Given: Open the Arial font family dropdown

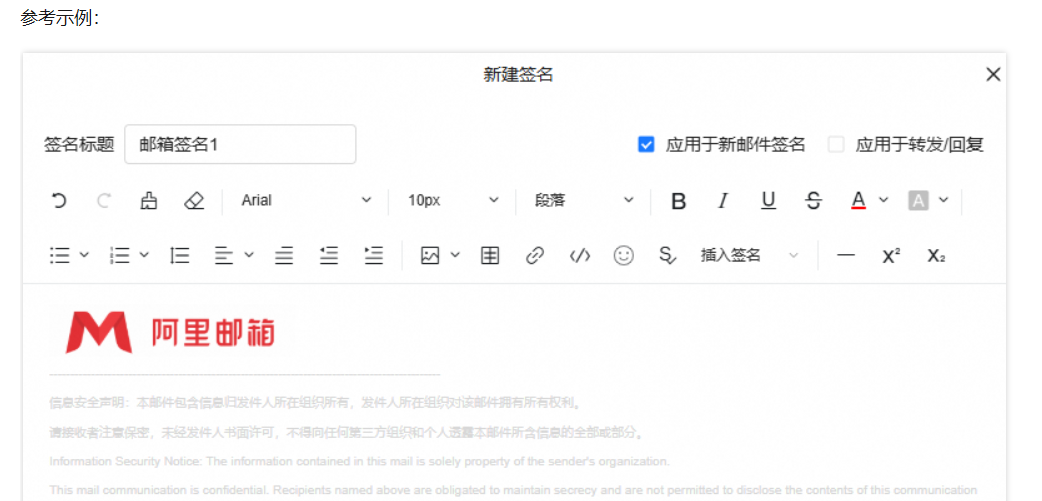Looking at the screenshot, I should pyautogui.click(x=306, y=200).
